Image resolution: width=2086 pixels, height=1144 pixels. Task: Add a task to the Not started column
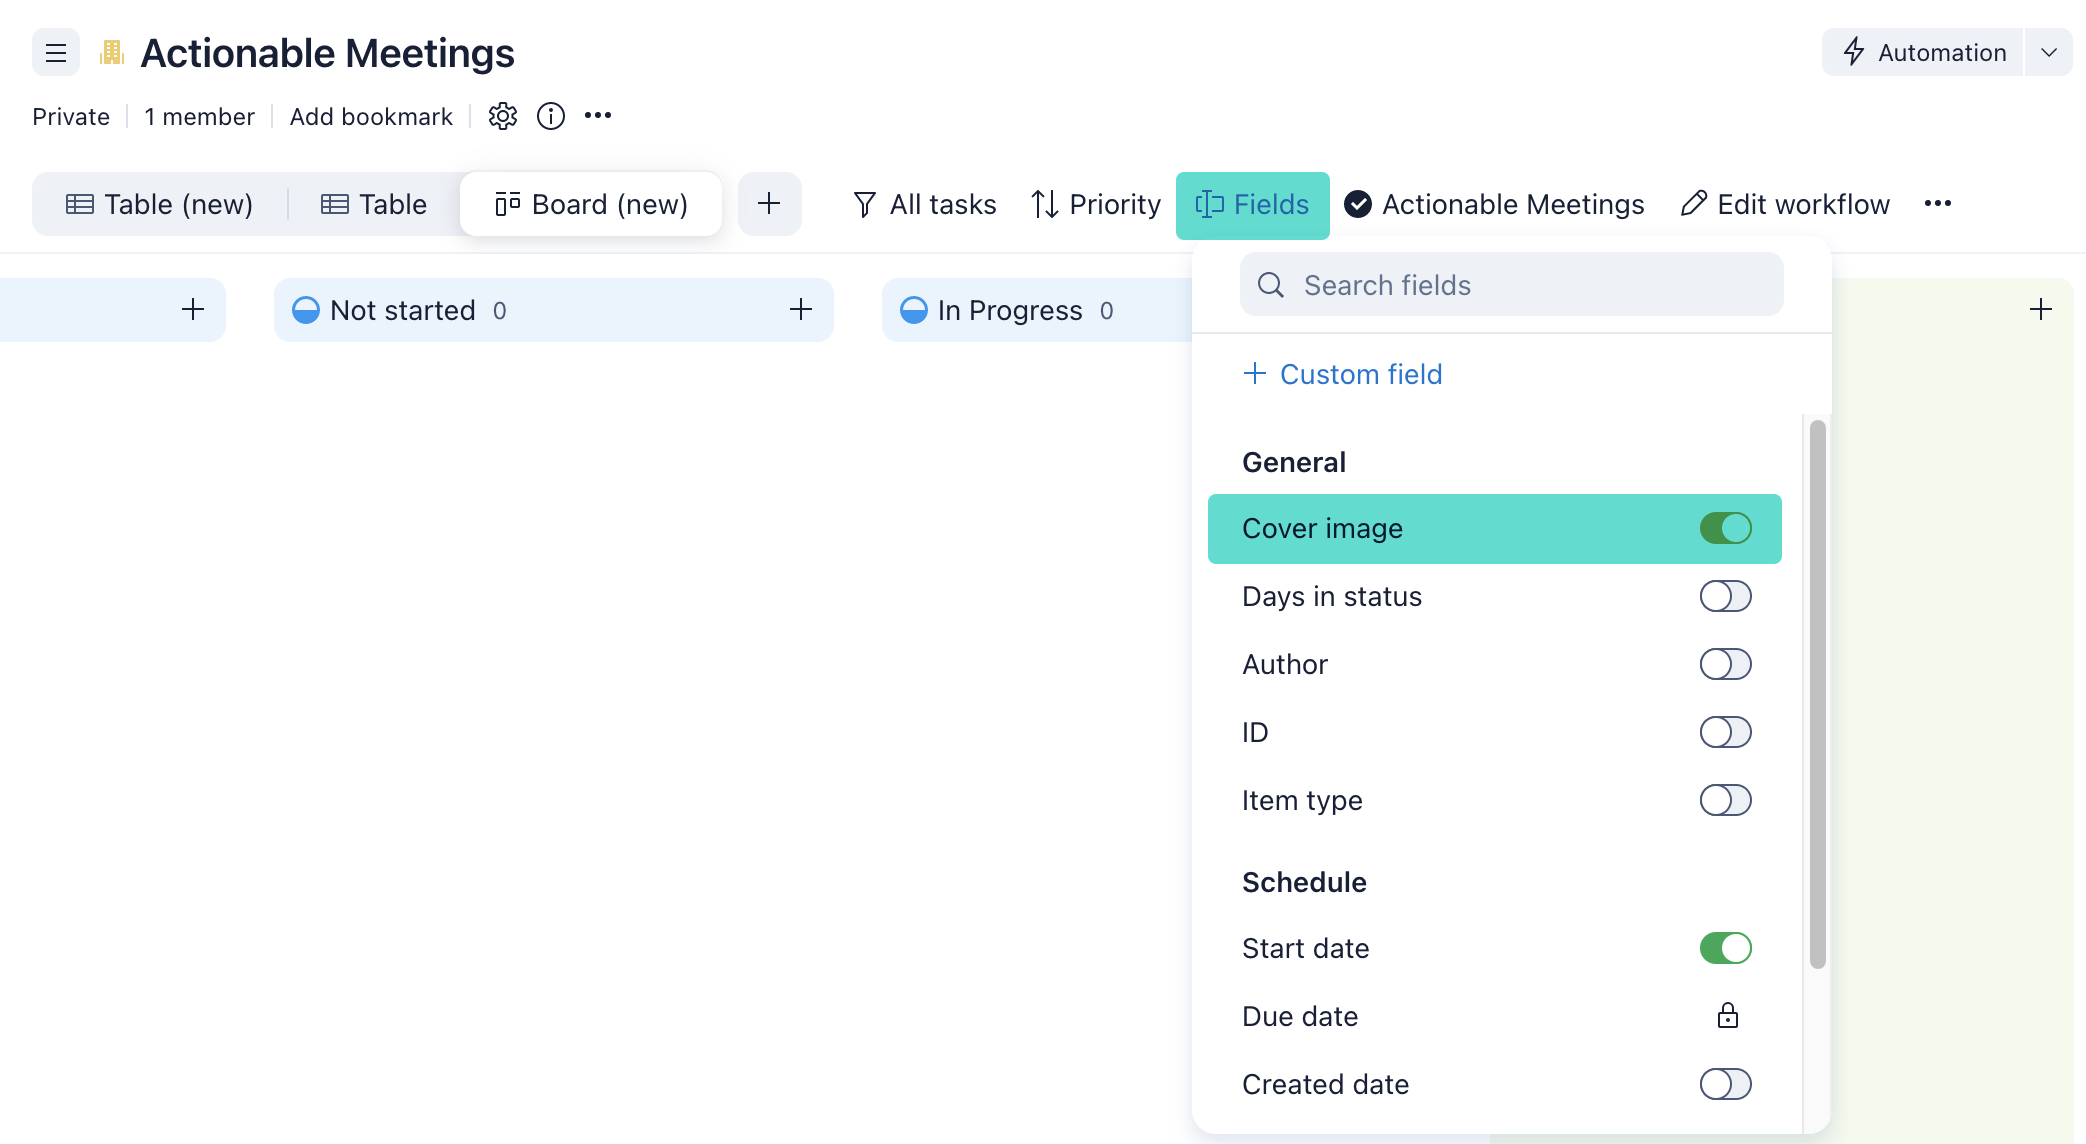pyautogui.click(x=800, y=310)
